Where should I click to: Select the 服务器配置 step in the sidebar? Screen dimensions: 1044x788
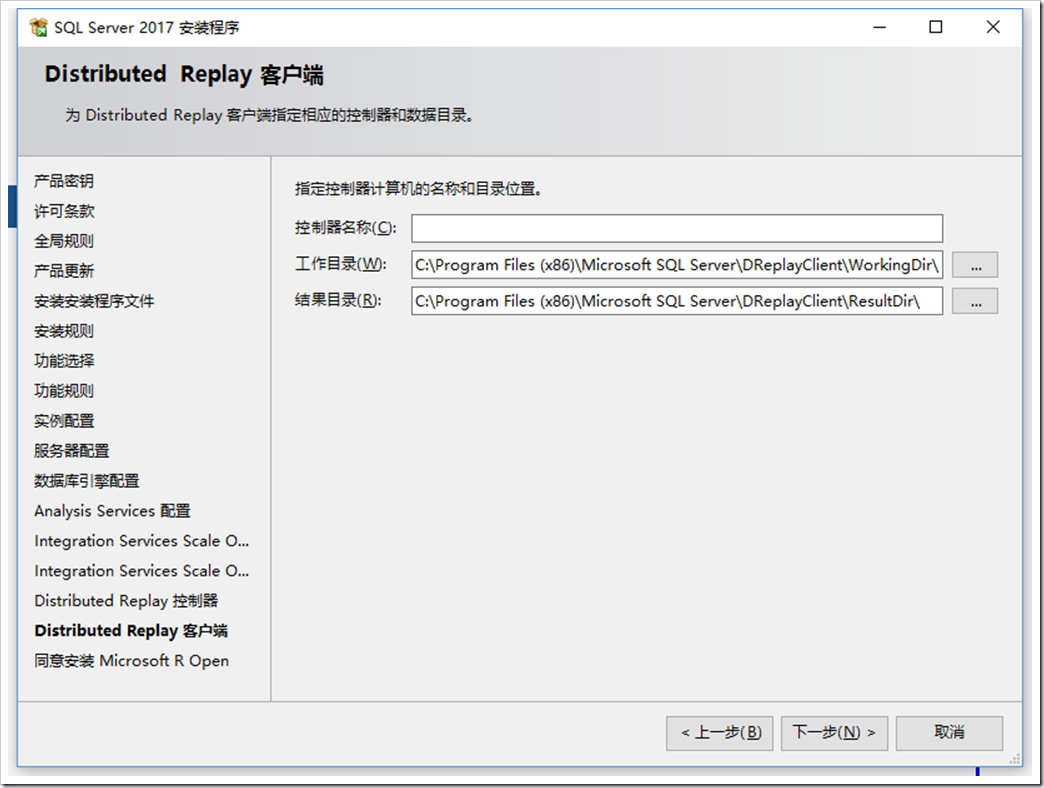pyautogui.click(x=71, y=451)
